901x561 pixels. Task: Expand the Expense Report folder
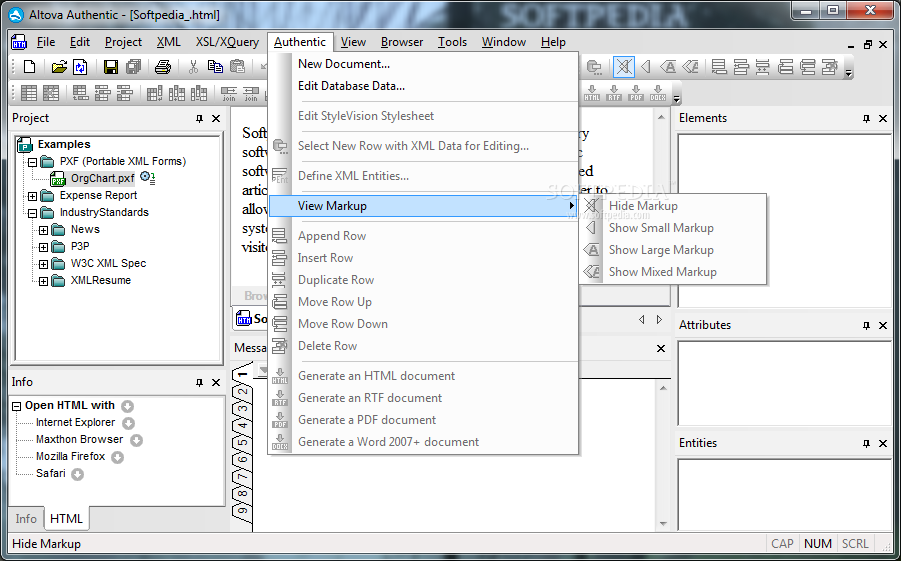click(32, 197)
